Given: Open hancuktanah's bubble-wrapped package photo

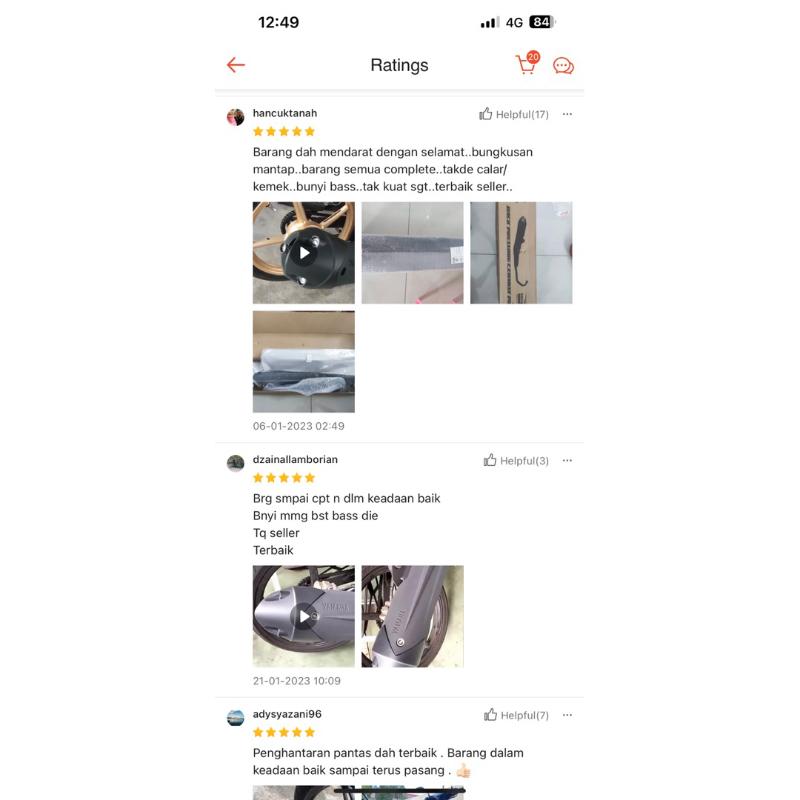Looking at the screenshot, I should 412,253.
